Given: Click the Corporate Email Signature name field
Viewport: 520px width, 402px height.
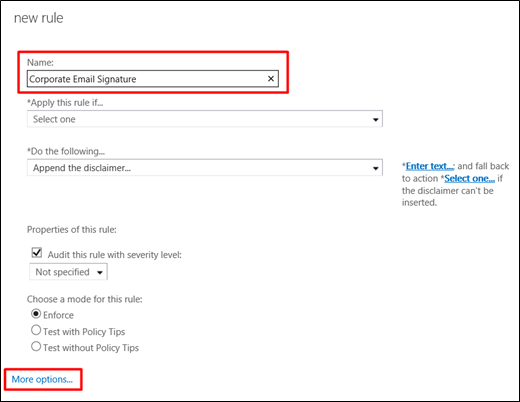Looking at the screenshot, I should (x=153, y=79).
